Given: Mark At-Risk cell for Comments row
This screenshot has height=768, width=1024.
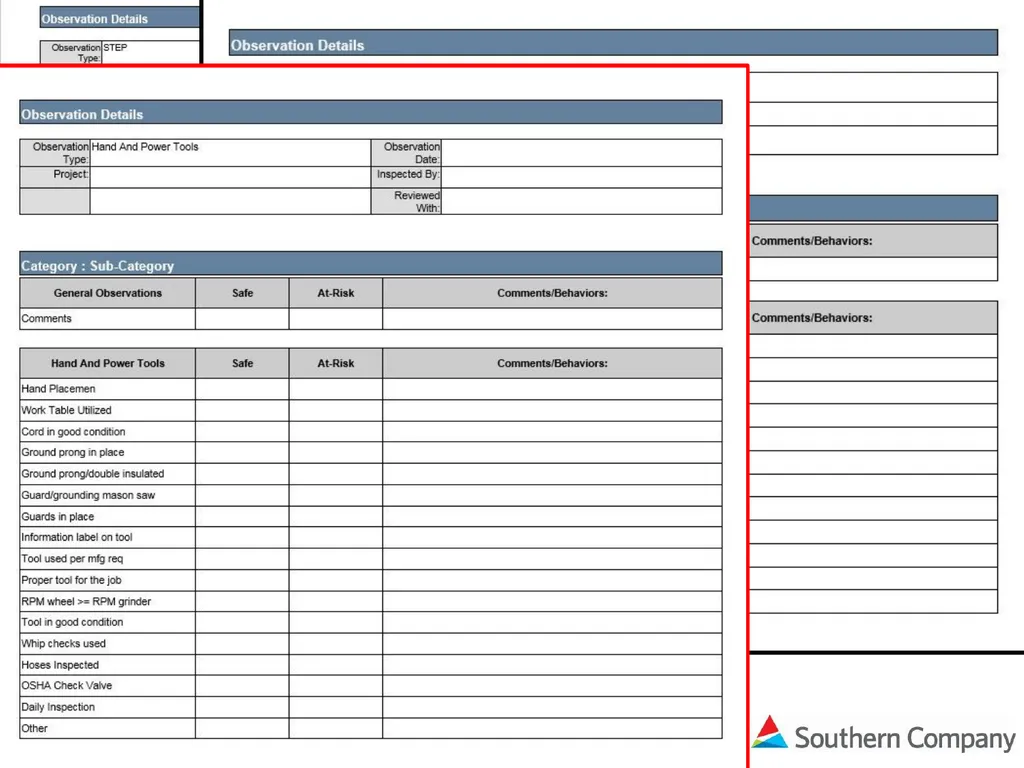Looking at the screenshot, I should point(336,319).
